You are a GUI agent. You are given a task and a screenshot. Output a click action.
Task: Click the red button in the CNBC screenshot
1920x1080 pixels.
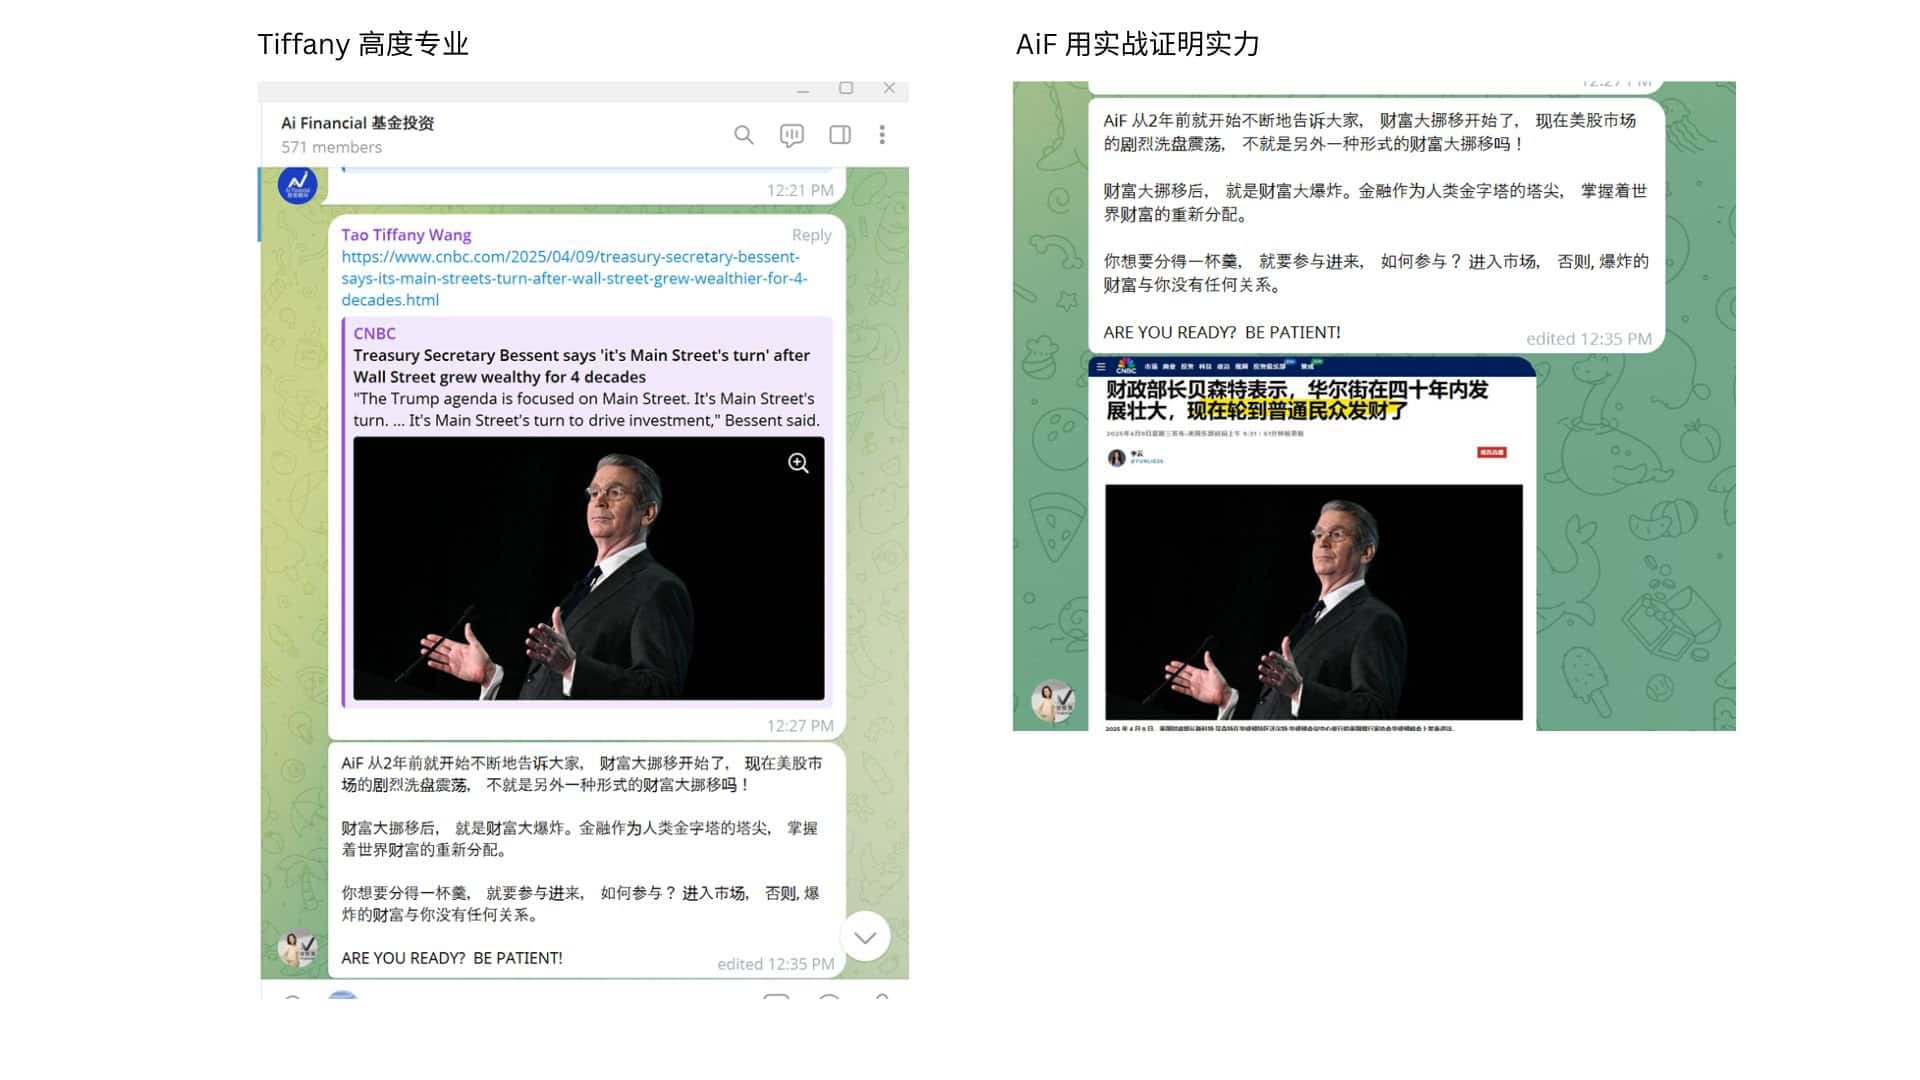[1491, 453]
